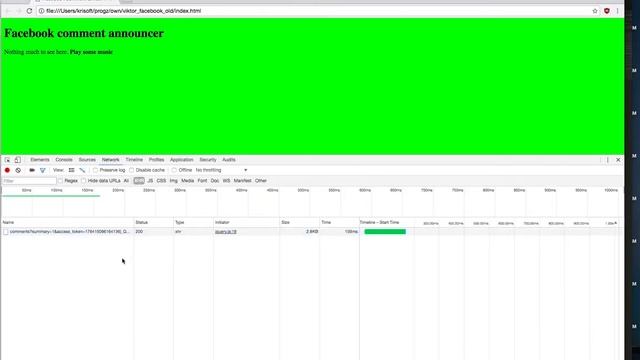Viewport: 640px width, 360px height.
Task: Go to the Application tab
Action: (181, 160)
